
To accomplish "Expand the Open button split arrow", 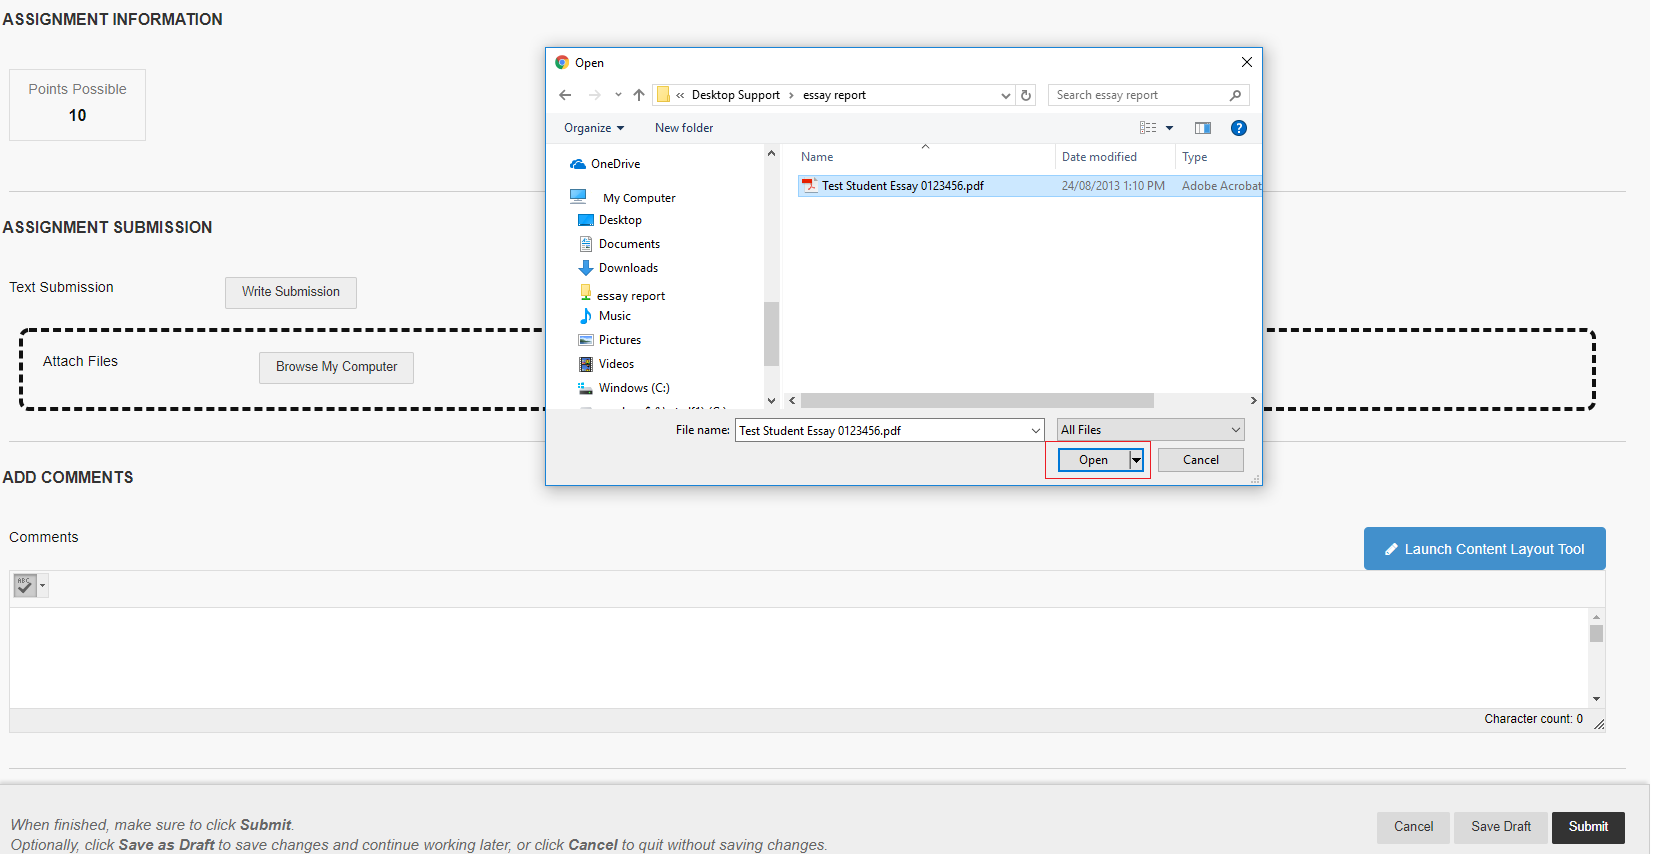I will coord(1136,460).
